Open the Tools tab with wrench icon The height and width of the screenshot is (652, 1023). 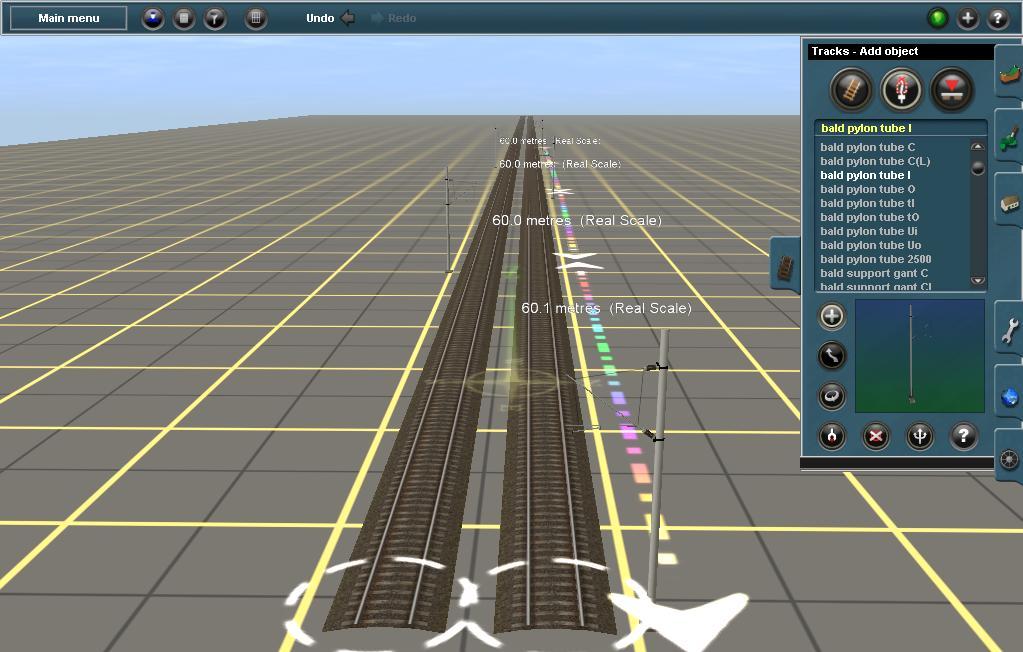point(1009,330)
